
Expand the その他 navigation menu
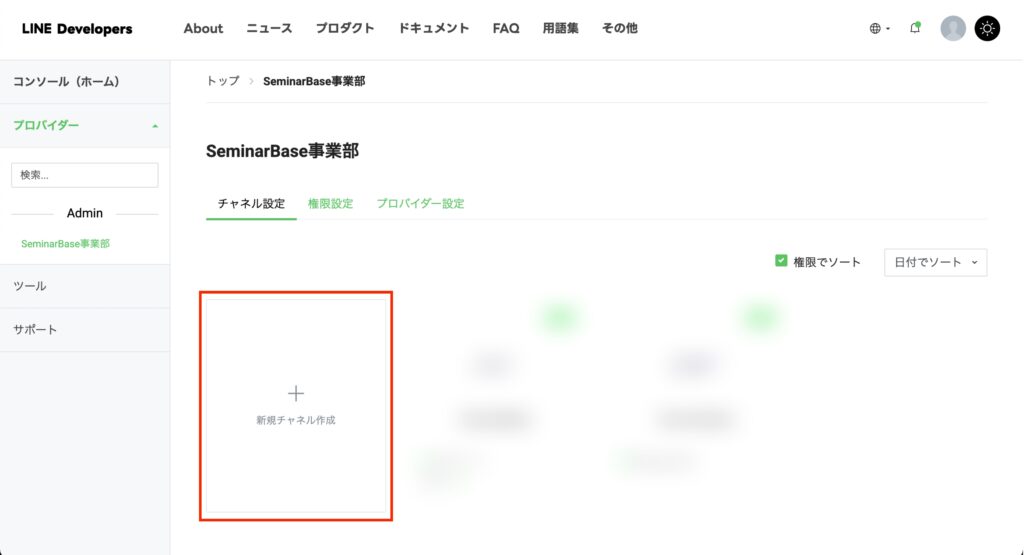[619, 29]
